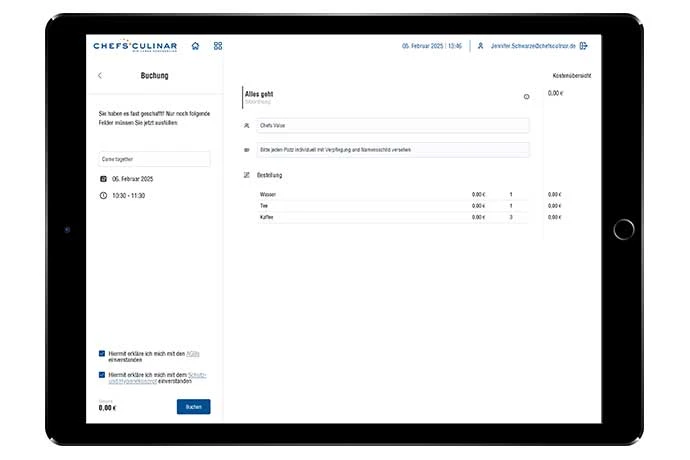Click the Chefs Value input field
This screenshot has height=460, width=690.
392,126
